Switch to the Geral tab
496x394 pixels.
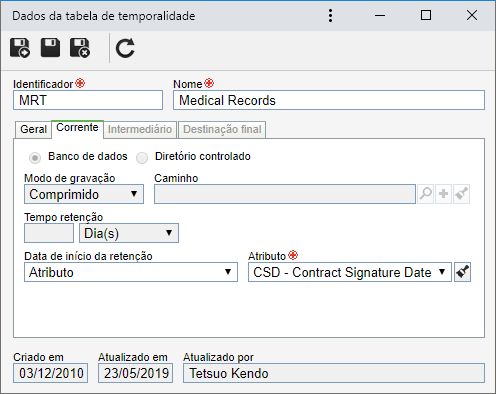[x=33, y=129]
